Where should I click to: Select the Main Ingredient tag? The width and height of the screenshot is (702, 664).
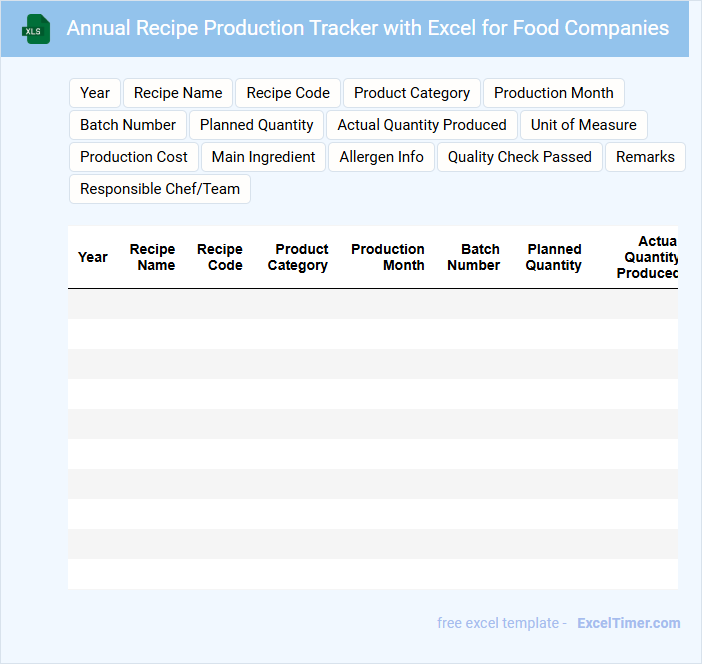[264, 157]
